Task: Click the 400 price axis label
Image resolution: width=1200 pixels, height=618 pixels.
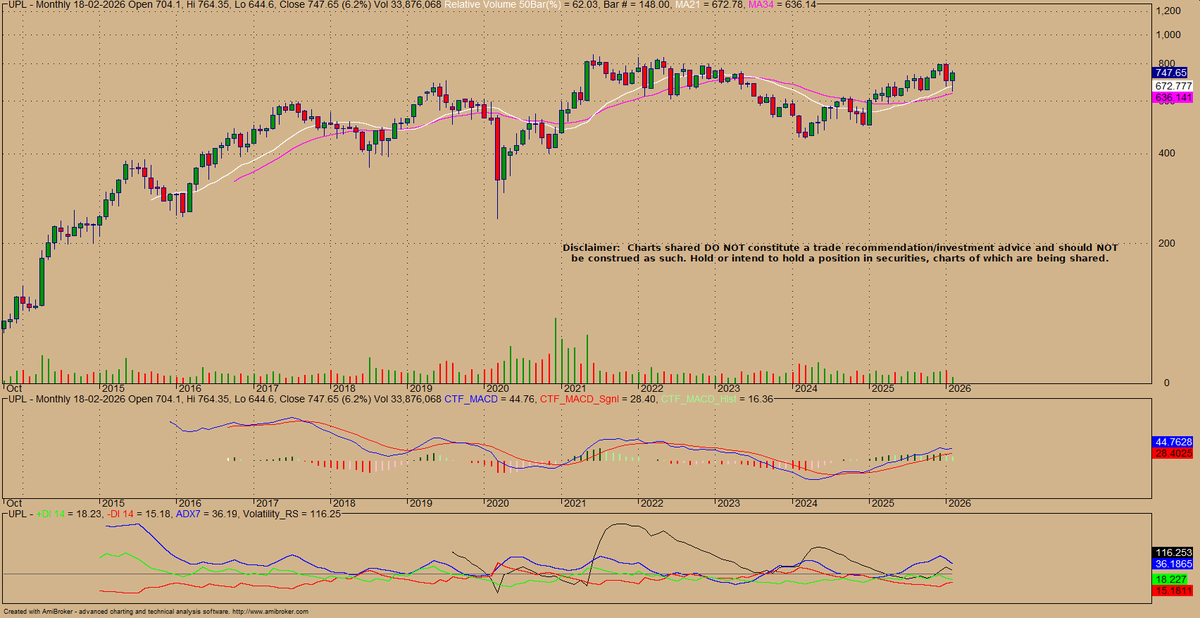Action: 1166,154
